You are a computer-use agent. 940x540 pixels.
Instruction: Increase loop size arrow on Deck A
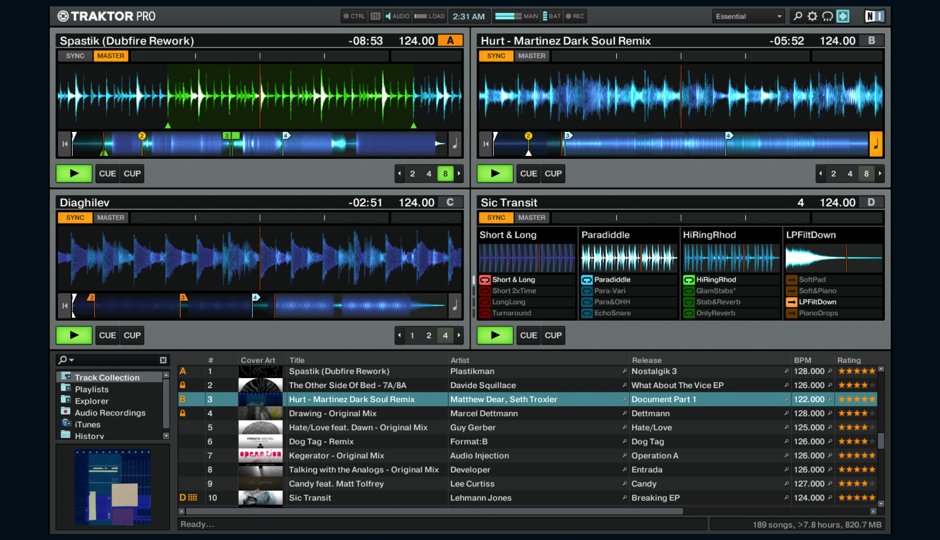pyautogui.click(x=460, y=174)
